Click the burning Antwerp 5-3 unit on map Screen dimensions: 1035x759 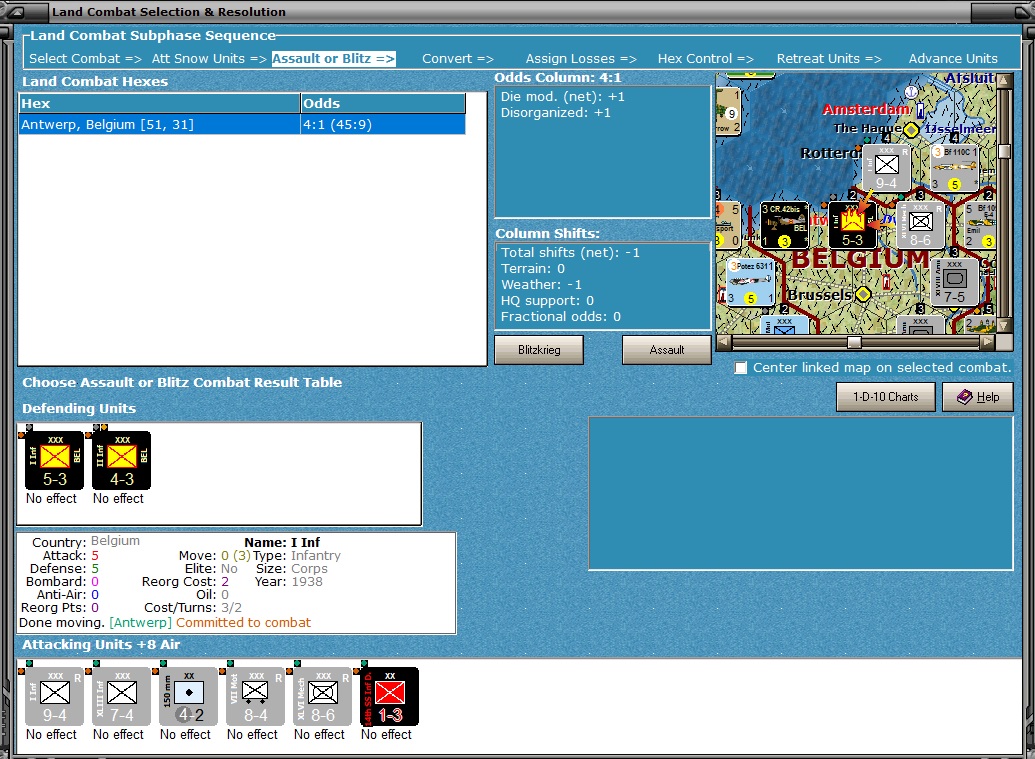(852, 225)
